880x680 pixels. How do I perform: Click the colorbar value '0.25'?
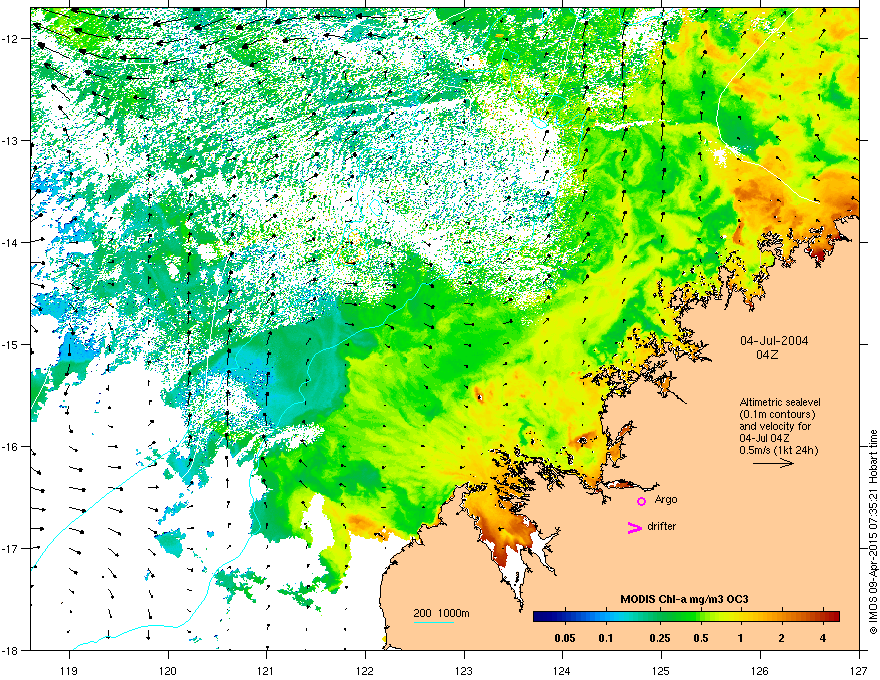[x=659, y=638]
